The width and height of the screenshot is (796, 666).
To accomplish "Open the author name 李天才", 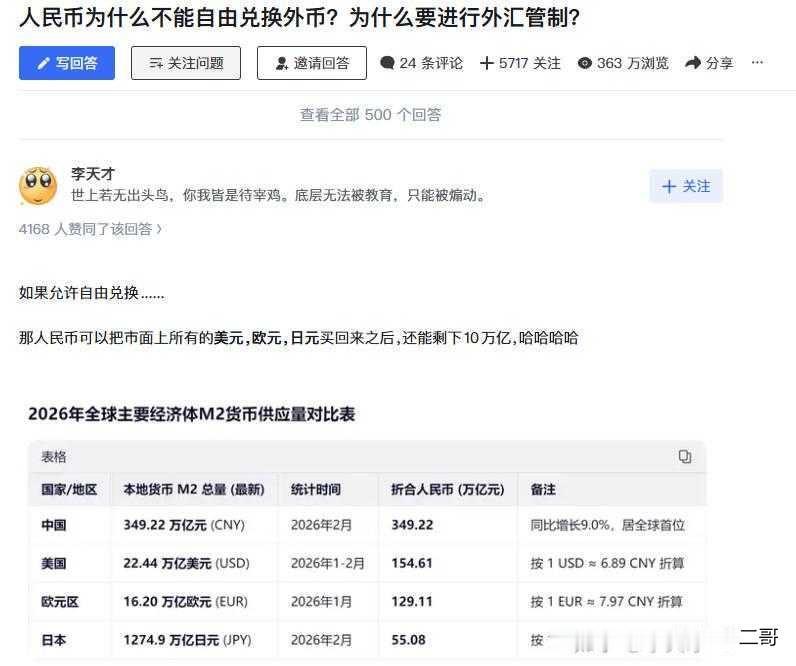I will coord(92,174).
